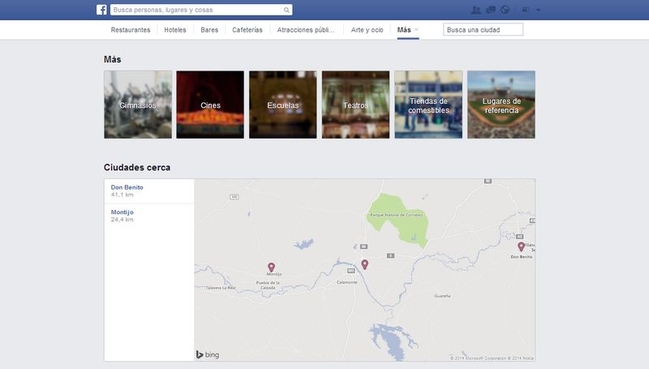The height and width of the screenshot is (369, 649).
Task: Click the Facebook logo icon
Action: (101, 10)
